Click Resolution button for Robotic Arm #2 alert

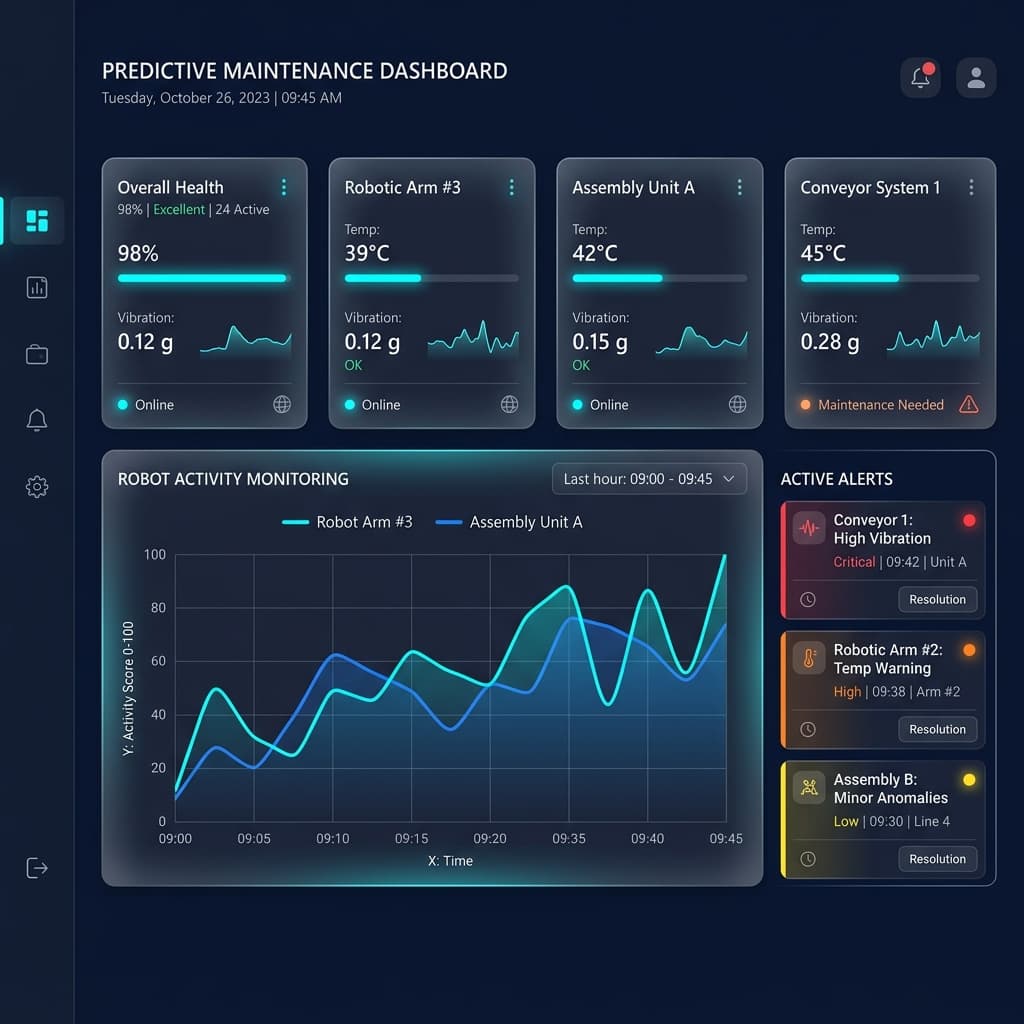[x=937, y=729]
